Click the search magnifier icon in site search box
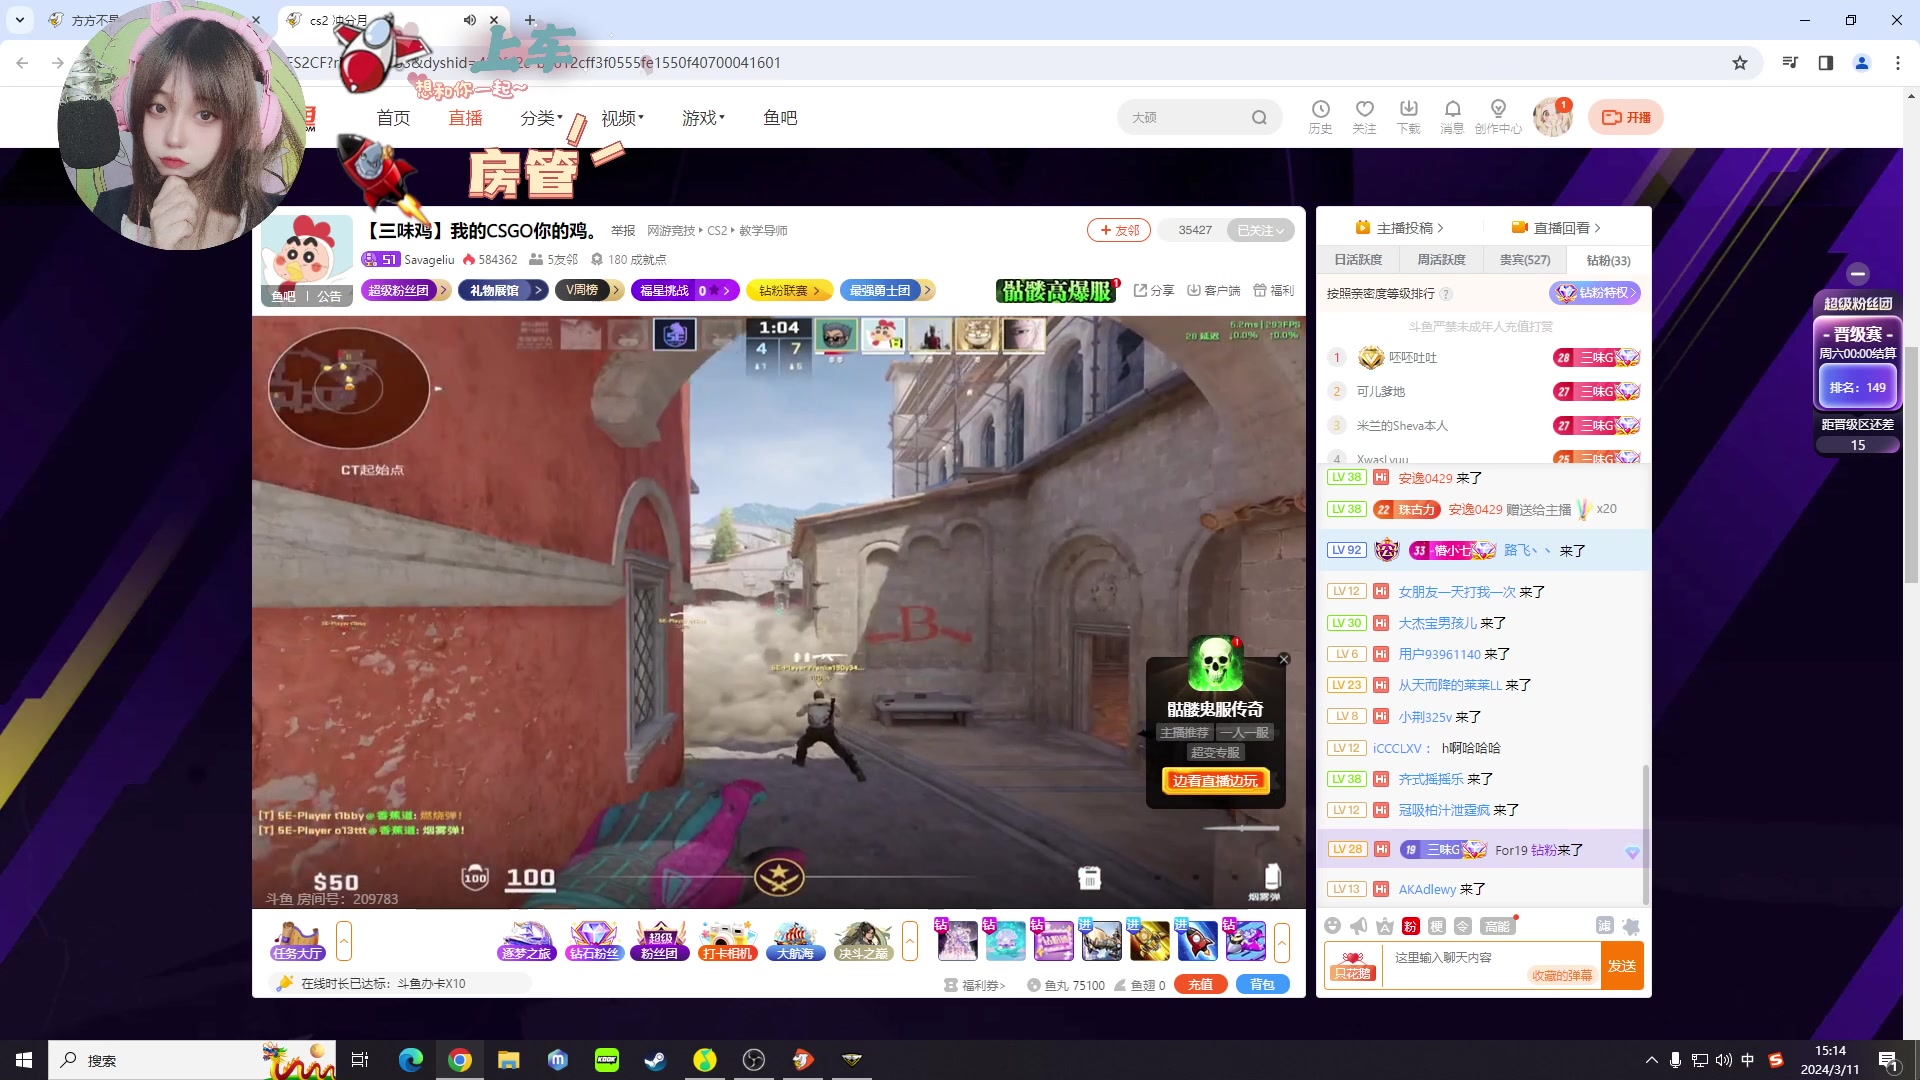1920x1080 pixels. (x=1259, y=117)
